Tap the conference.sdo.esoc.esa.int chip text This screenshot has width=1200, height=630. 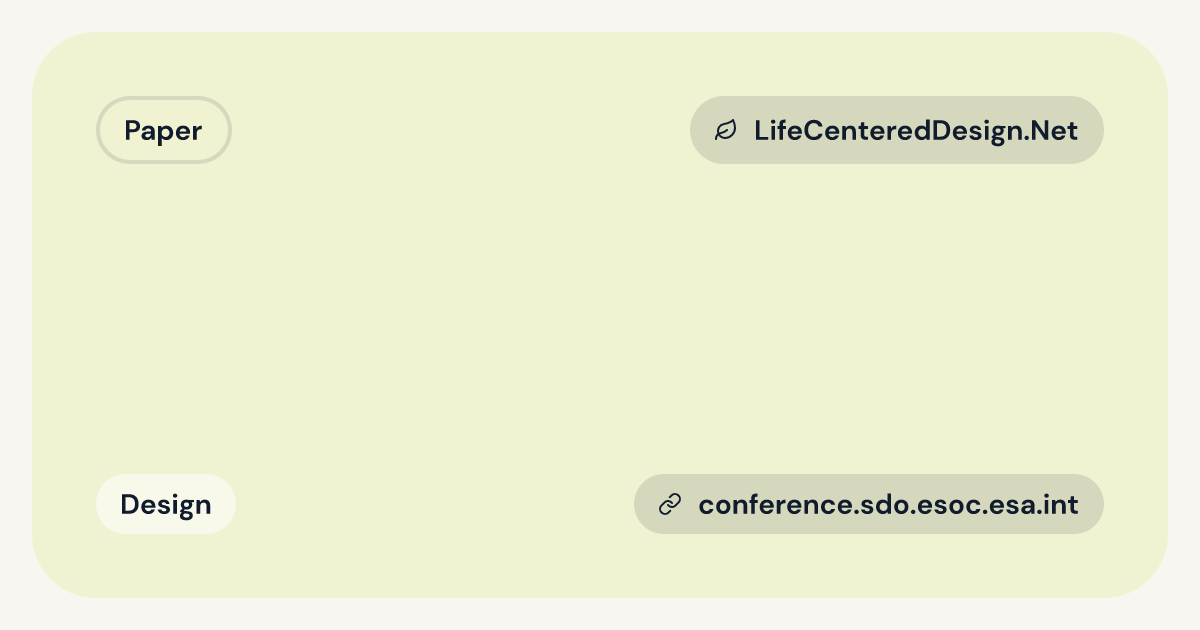tap(888, 504)
